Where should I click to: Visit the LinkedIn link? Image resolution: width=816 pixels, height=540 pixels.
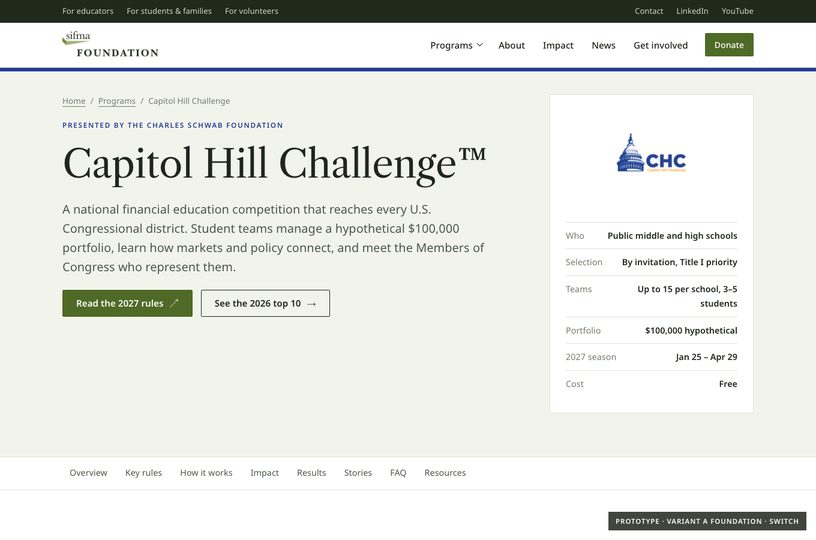pos(692,11)
